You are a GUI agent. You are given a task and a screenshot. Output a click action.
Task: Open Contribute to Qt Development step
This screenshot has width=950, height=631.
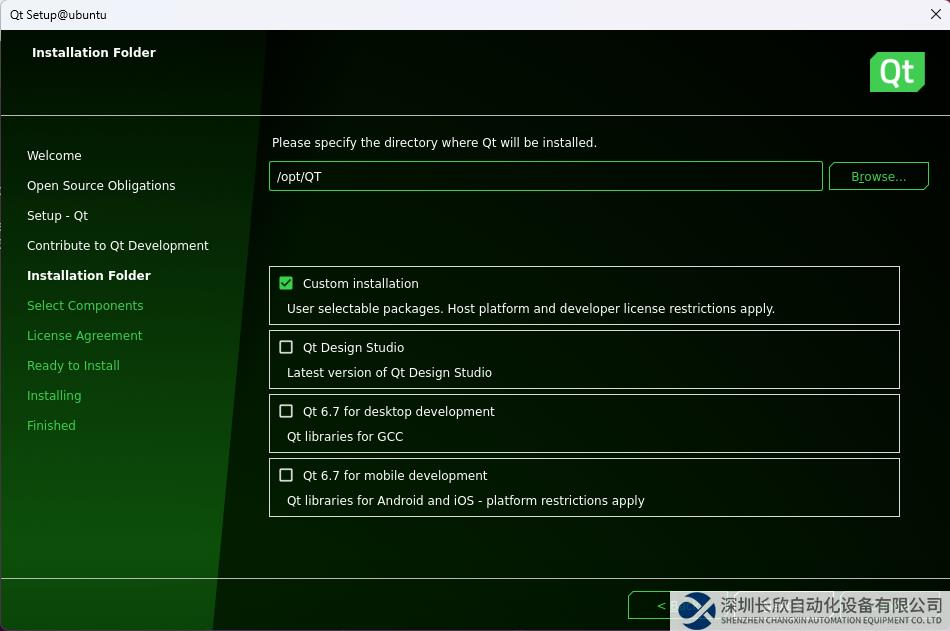coord(118,245)
